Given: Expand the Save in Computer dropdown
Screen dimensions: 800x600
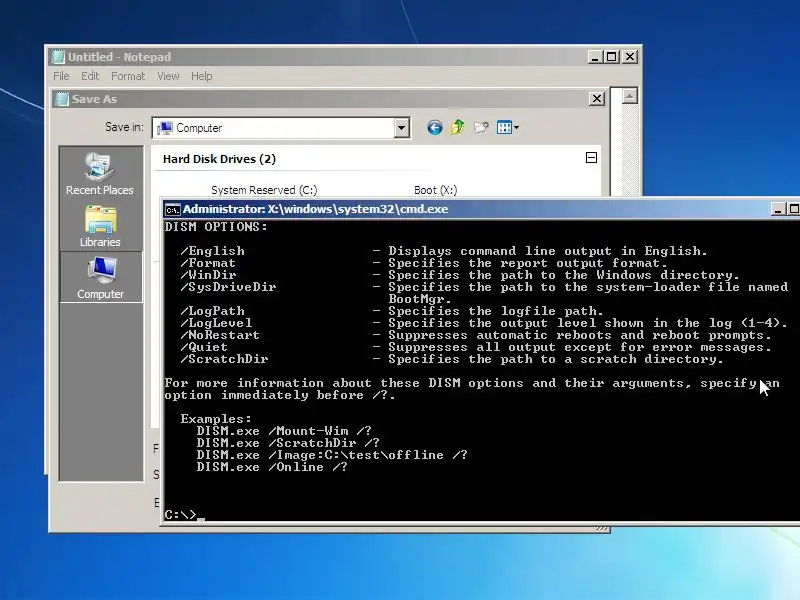Looking at the screenshot, I should point(402,128).
